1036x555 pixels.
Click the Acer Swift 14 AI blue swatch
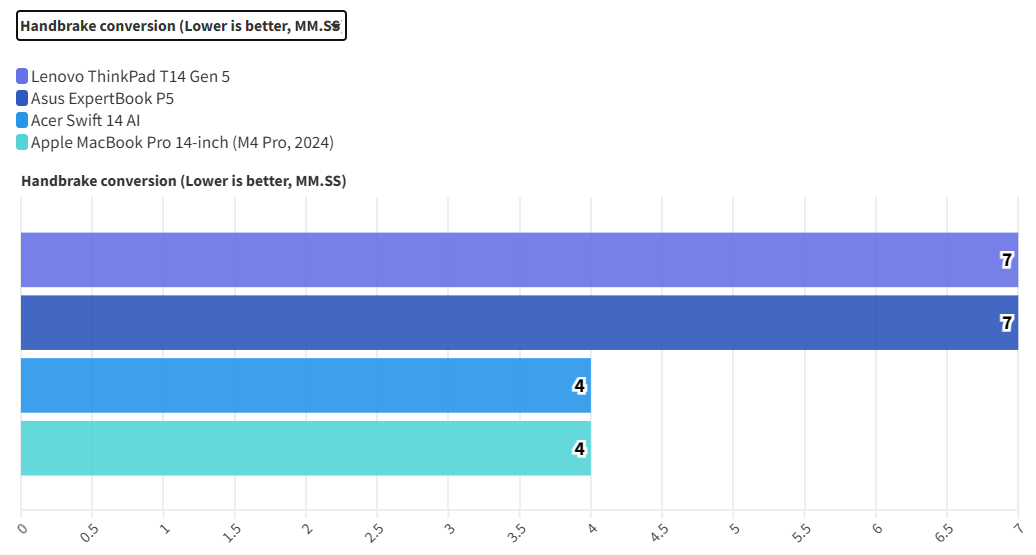pyautogui.click(x=22, y=120)
